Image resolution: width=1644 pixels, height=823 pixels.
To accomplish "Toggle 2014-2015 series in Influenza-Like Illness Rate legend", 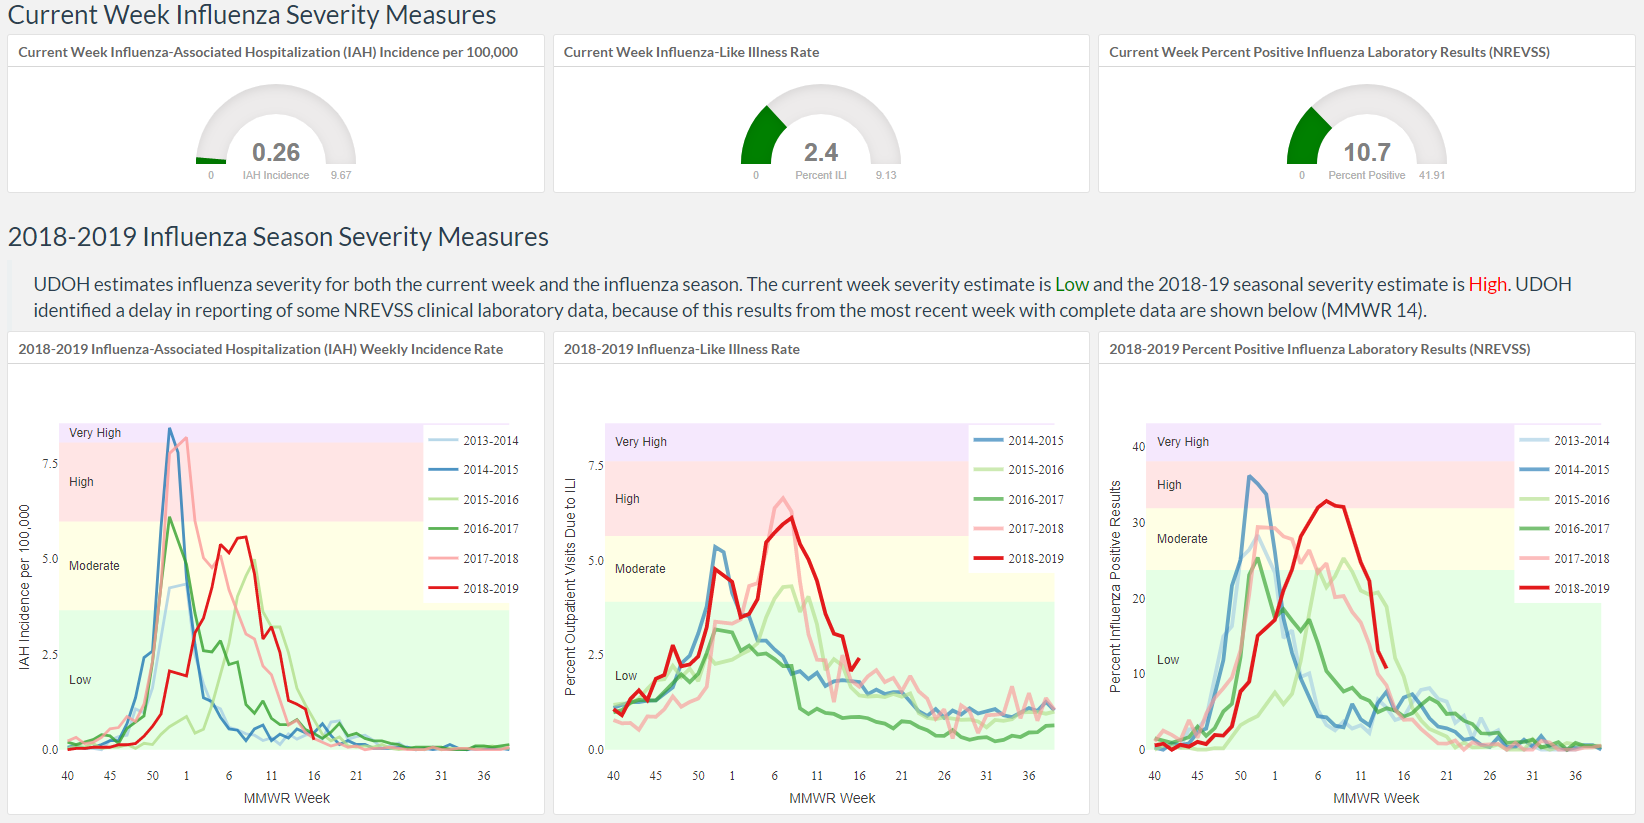I will click(1019, 441).
